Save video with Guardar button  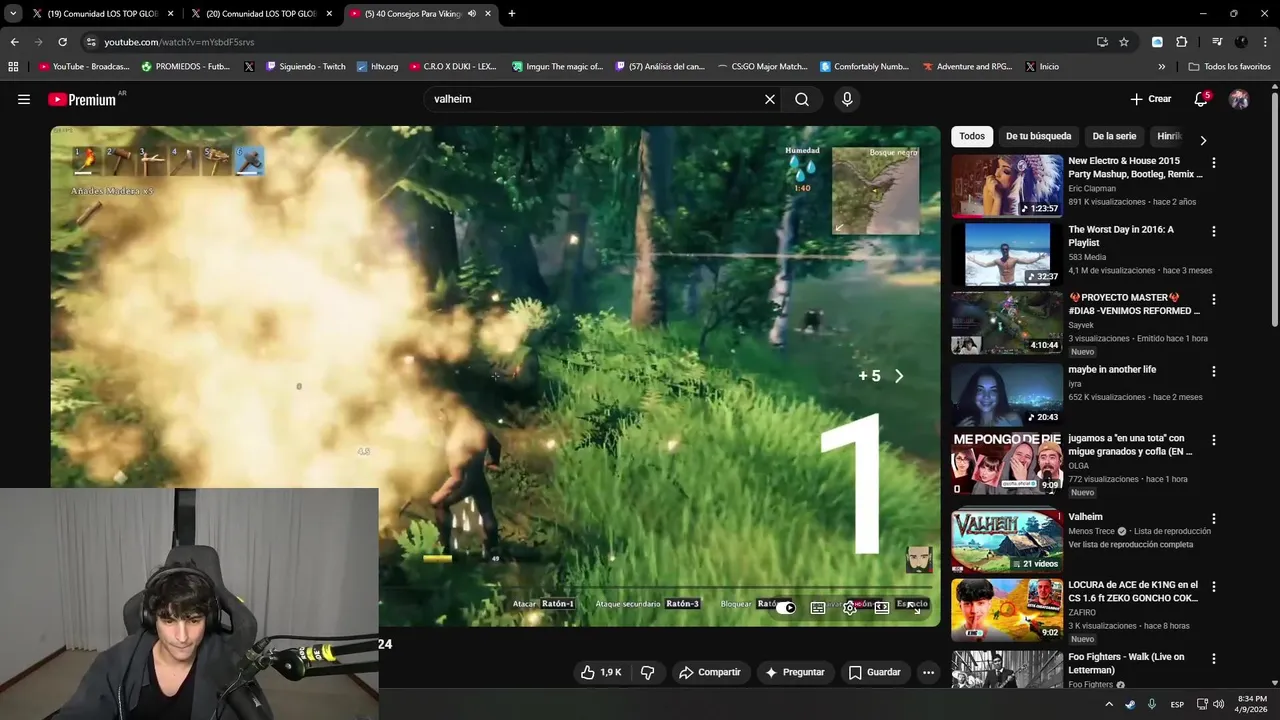[x=875, y=672]
